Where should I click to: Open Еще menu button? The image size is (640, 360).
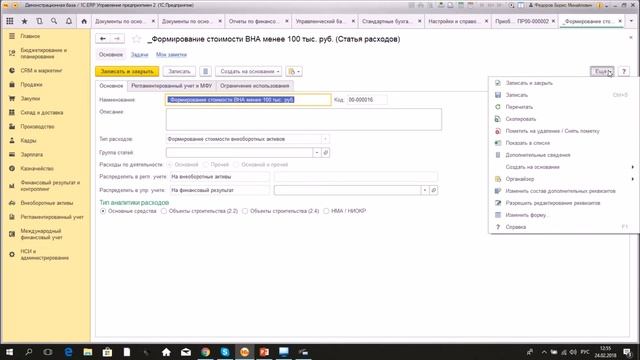[602, 71]
